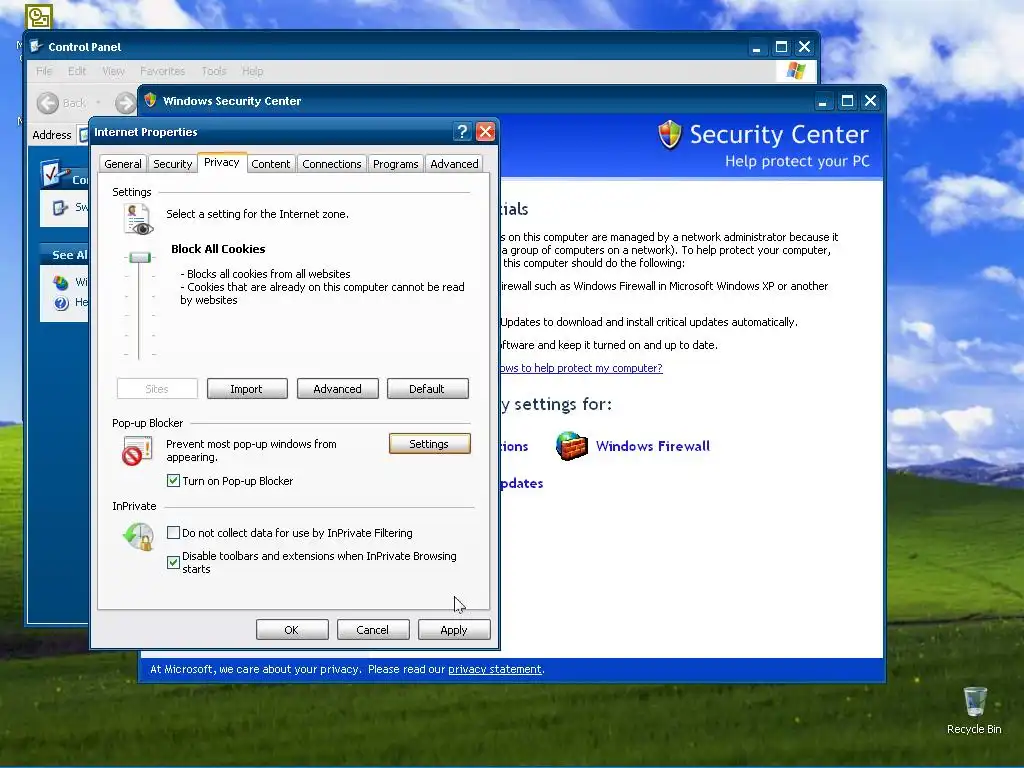Screen dimensions: 1024x768
Task: Click the yellow icon at the desktop's top-left
Action: 39,17
